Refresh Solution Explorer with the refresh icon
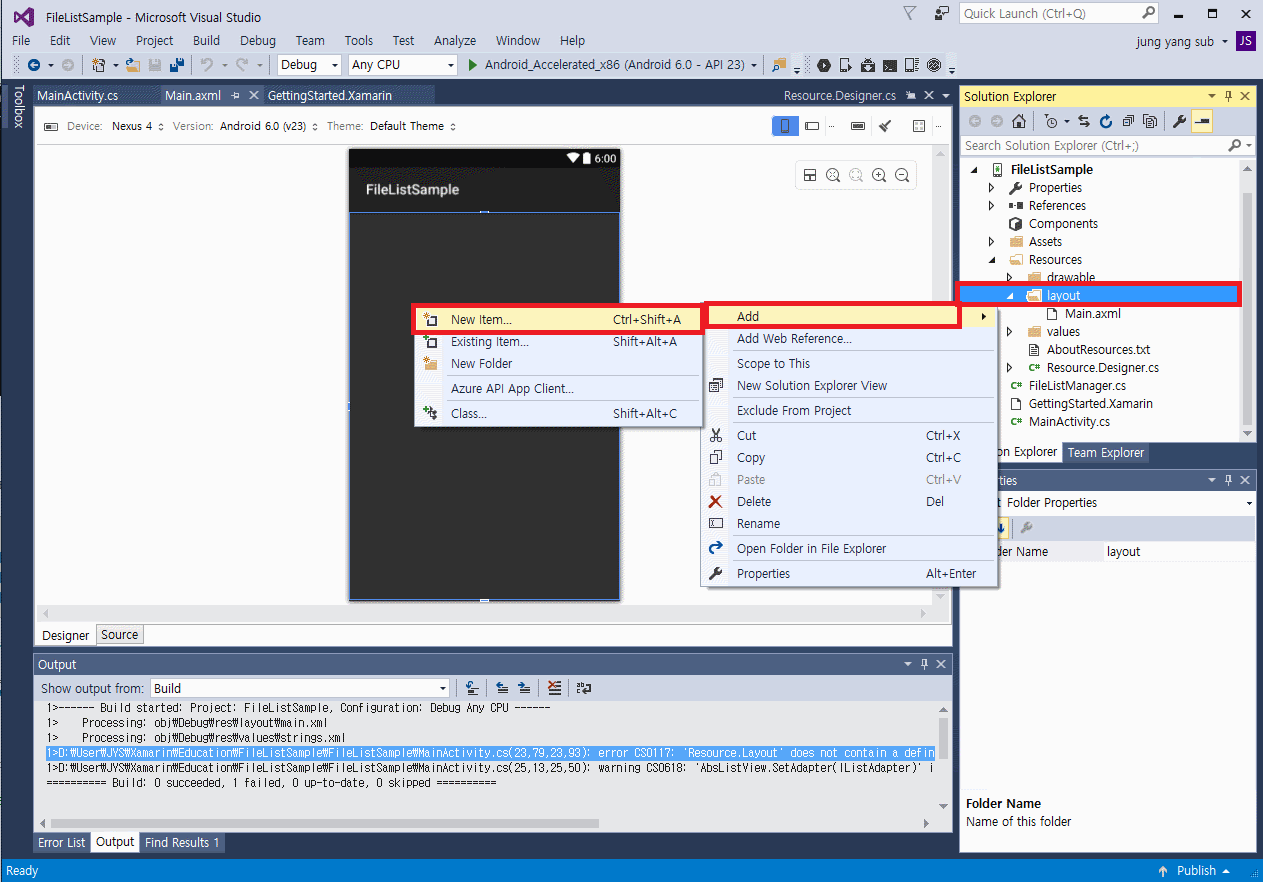Screen dimensions: 1263x882 point(1105,121)
